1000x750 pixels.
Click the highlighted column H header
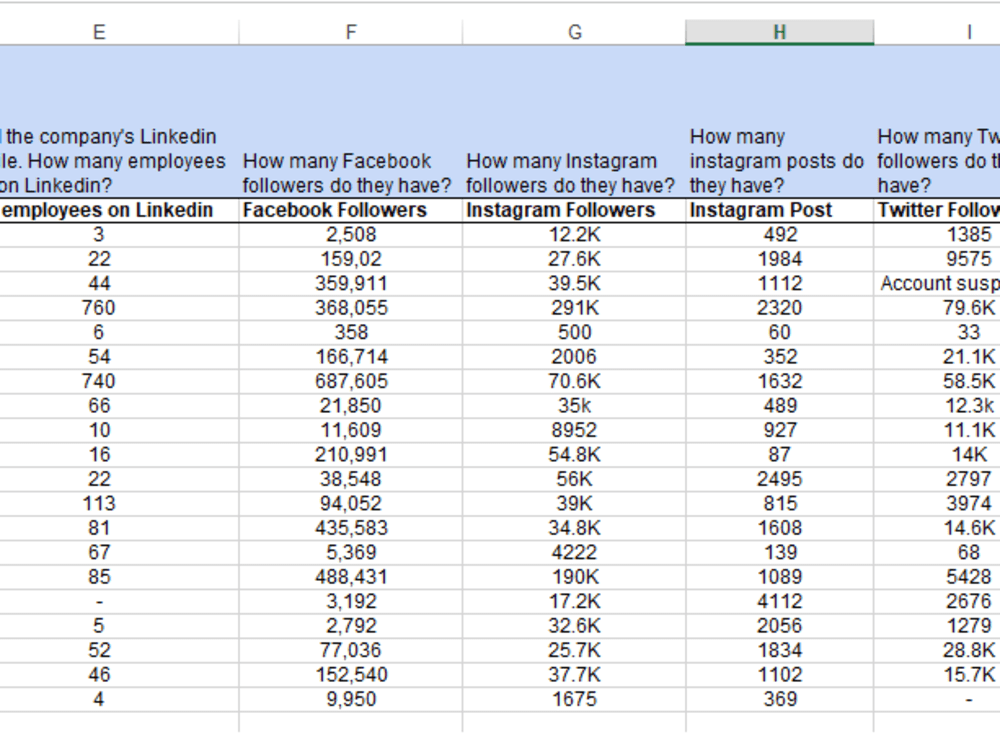pos(779,32)
